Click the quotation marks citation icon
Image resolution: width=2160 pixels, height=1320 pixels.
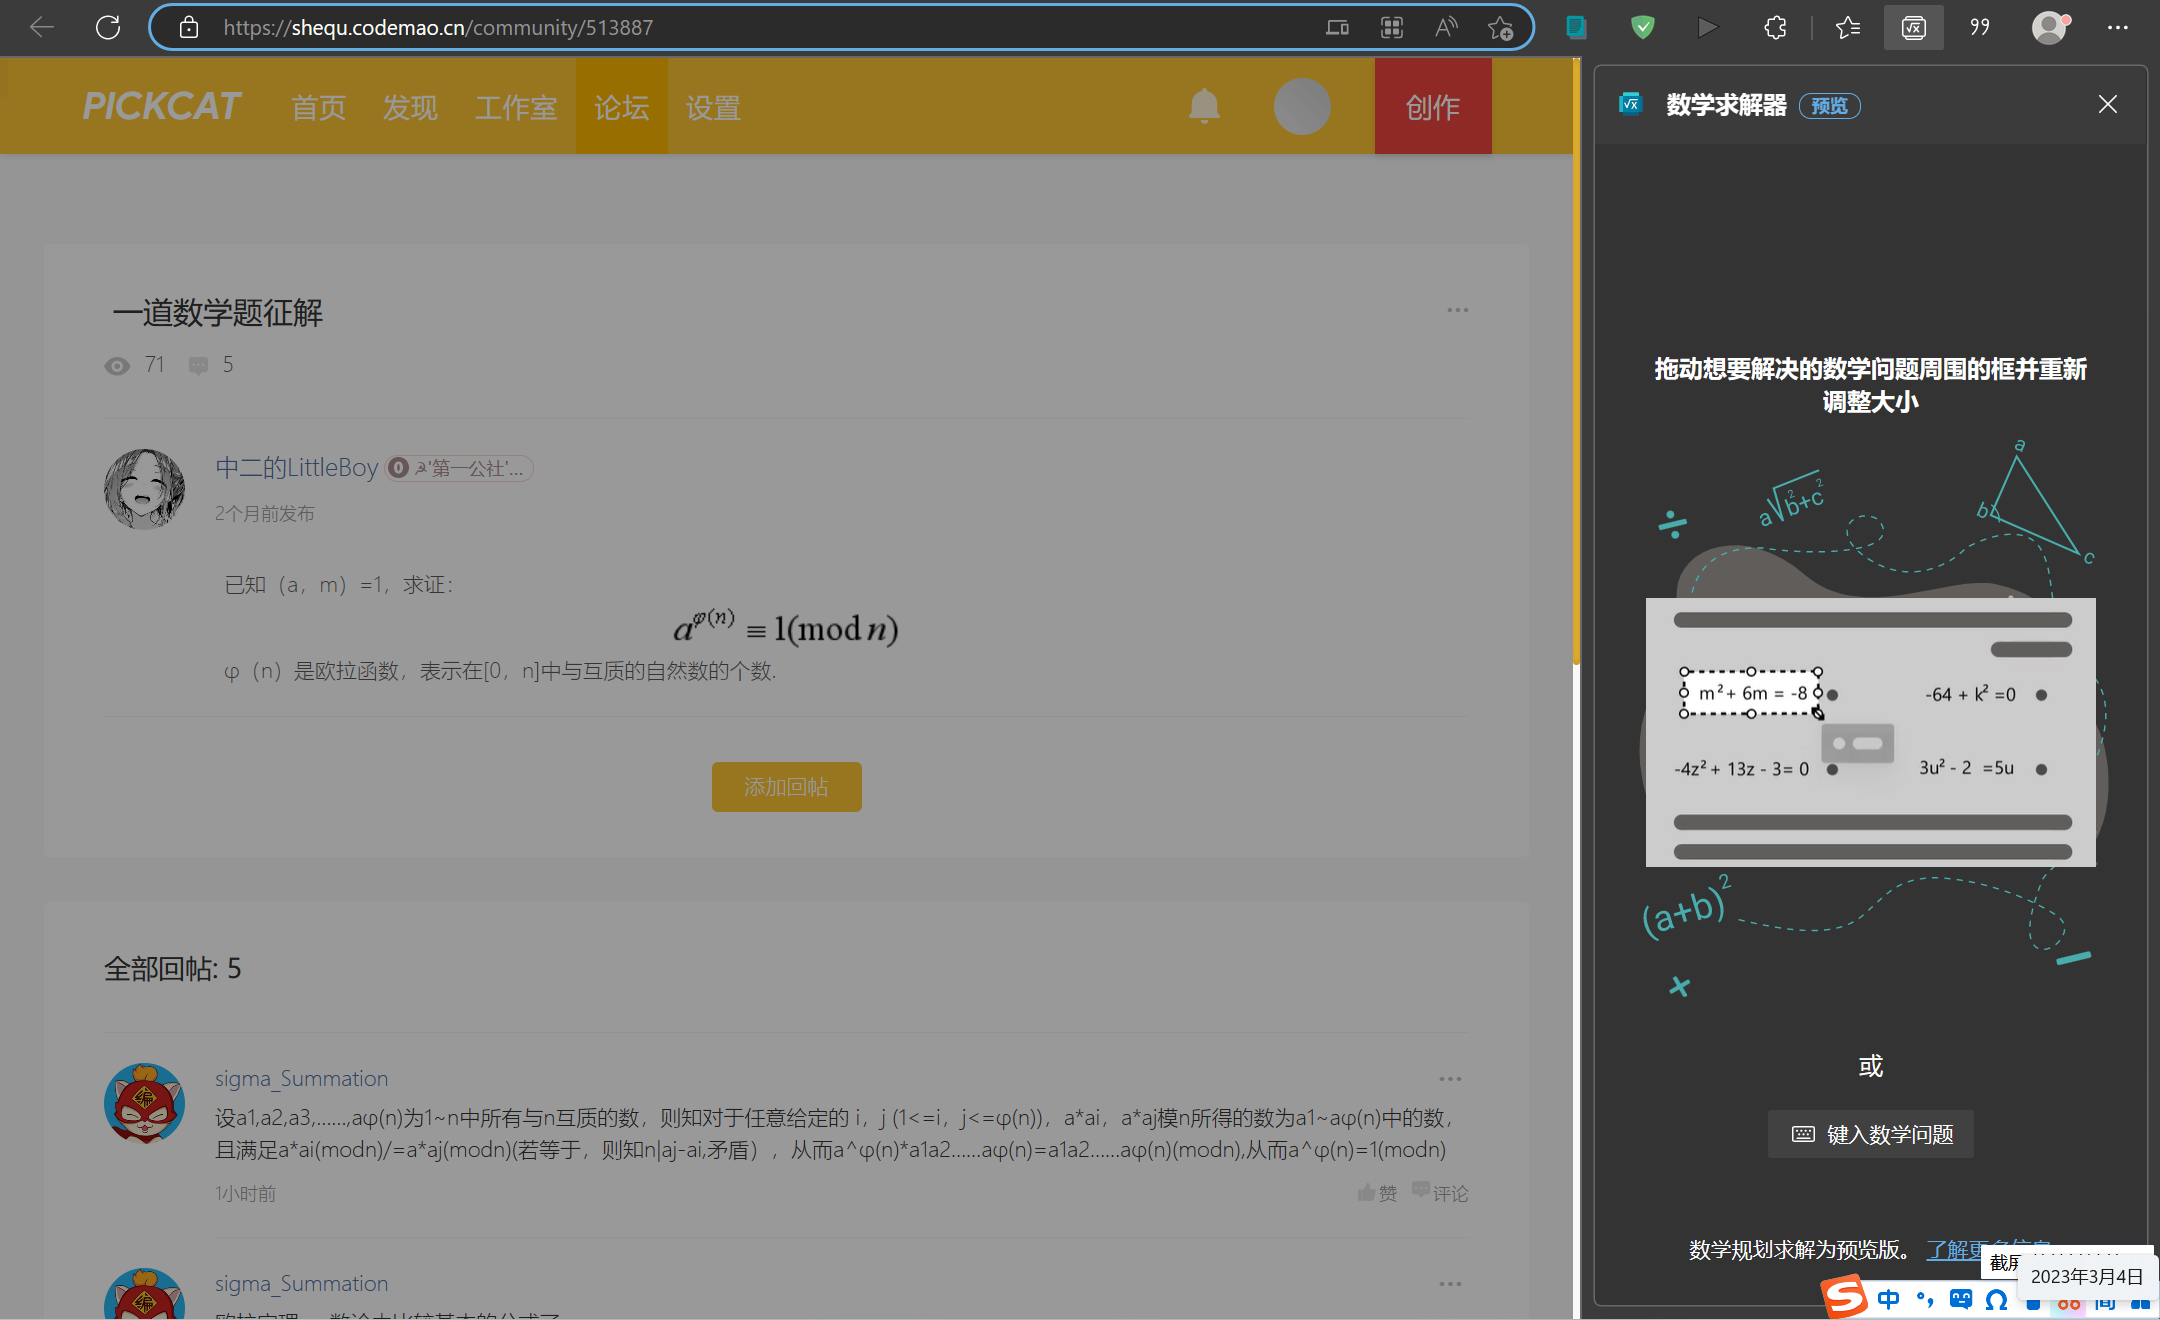1980,27
